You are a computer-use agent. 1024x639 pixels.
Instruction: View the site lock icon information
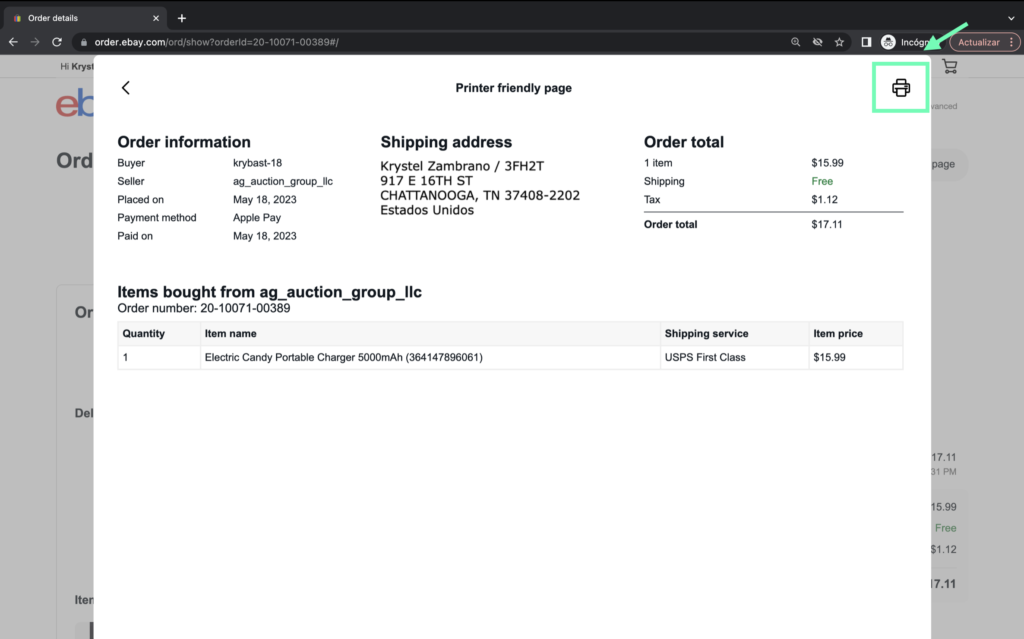84,42
